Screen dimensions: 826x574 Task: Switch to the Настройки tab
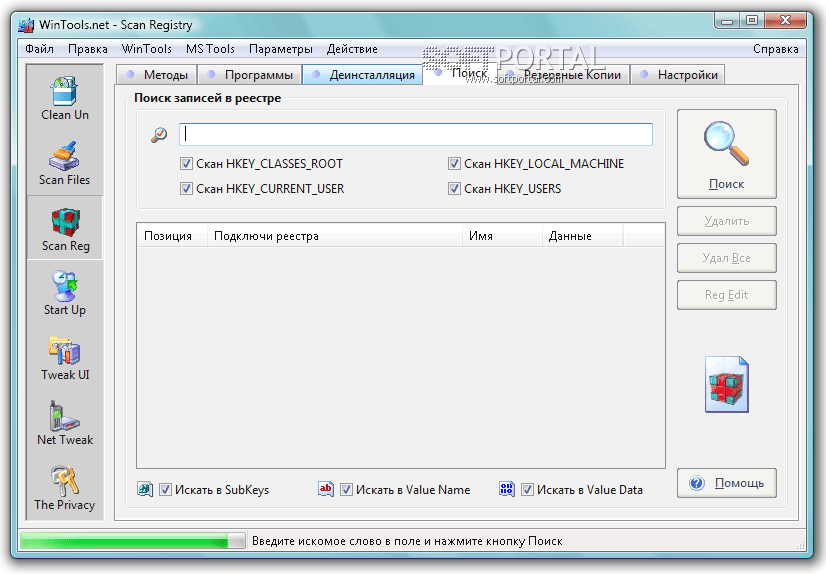point(678,75)
